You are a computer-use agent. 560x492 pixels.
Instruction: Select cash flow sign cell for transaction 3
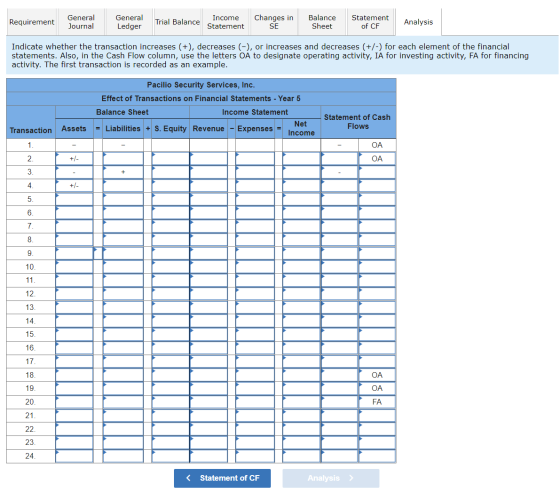(x=339, y=172)
